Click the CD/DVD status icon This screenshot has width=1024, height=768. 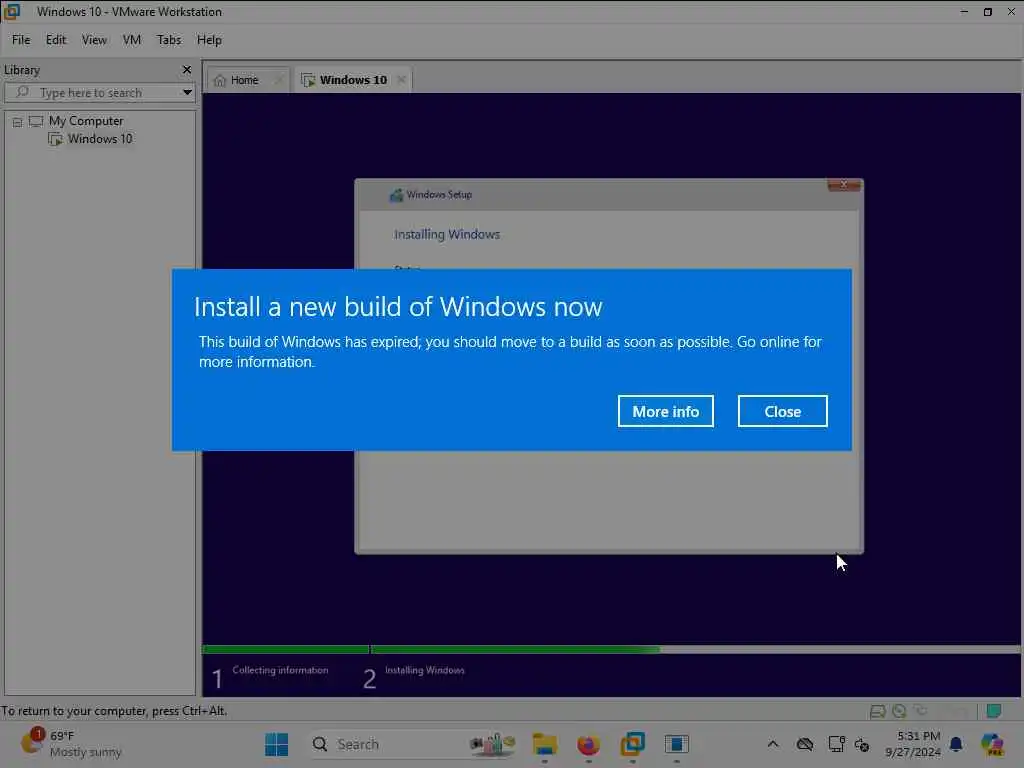899,711
